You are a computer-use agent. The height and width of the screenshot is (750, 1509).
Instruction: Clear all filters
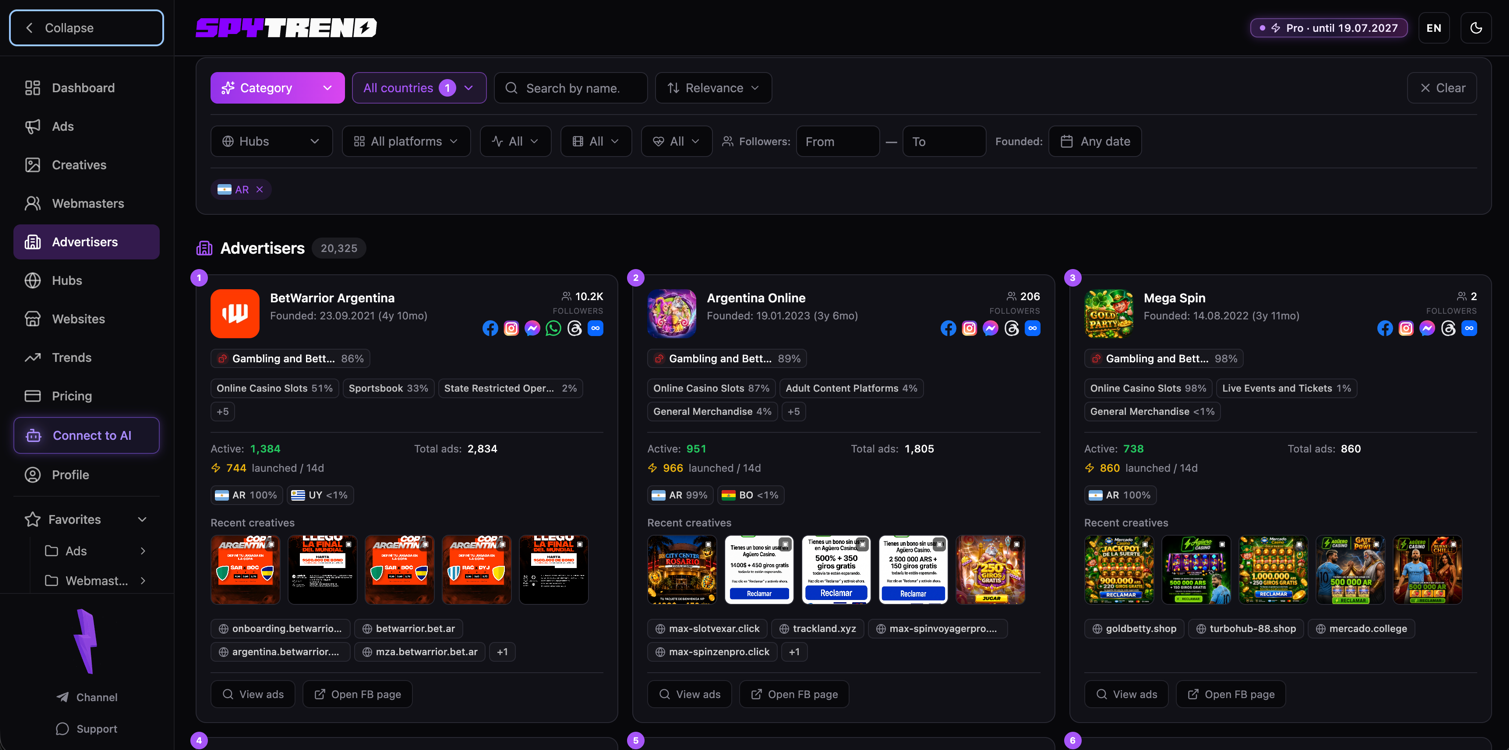coord(1442,88)
